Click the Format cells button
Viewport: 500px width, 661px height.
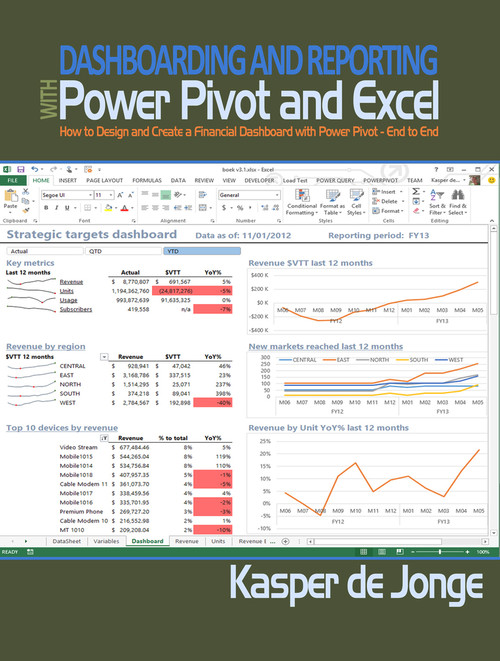pos(387,211)
